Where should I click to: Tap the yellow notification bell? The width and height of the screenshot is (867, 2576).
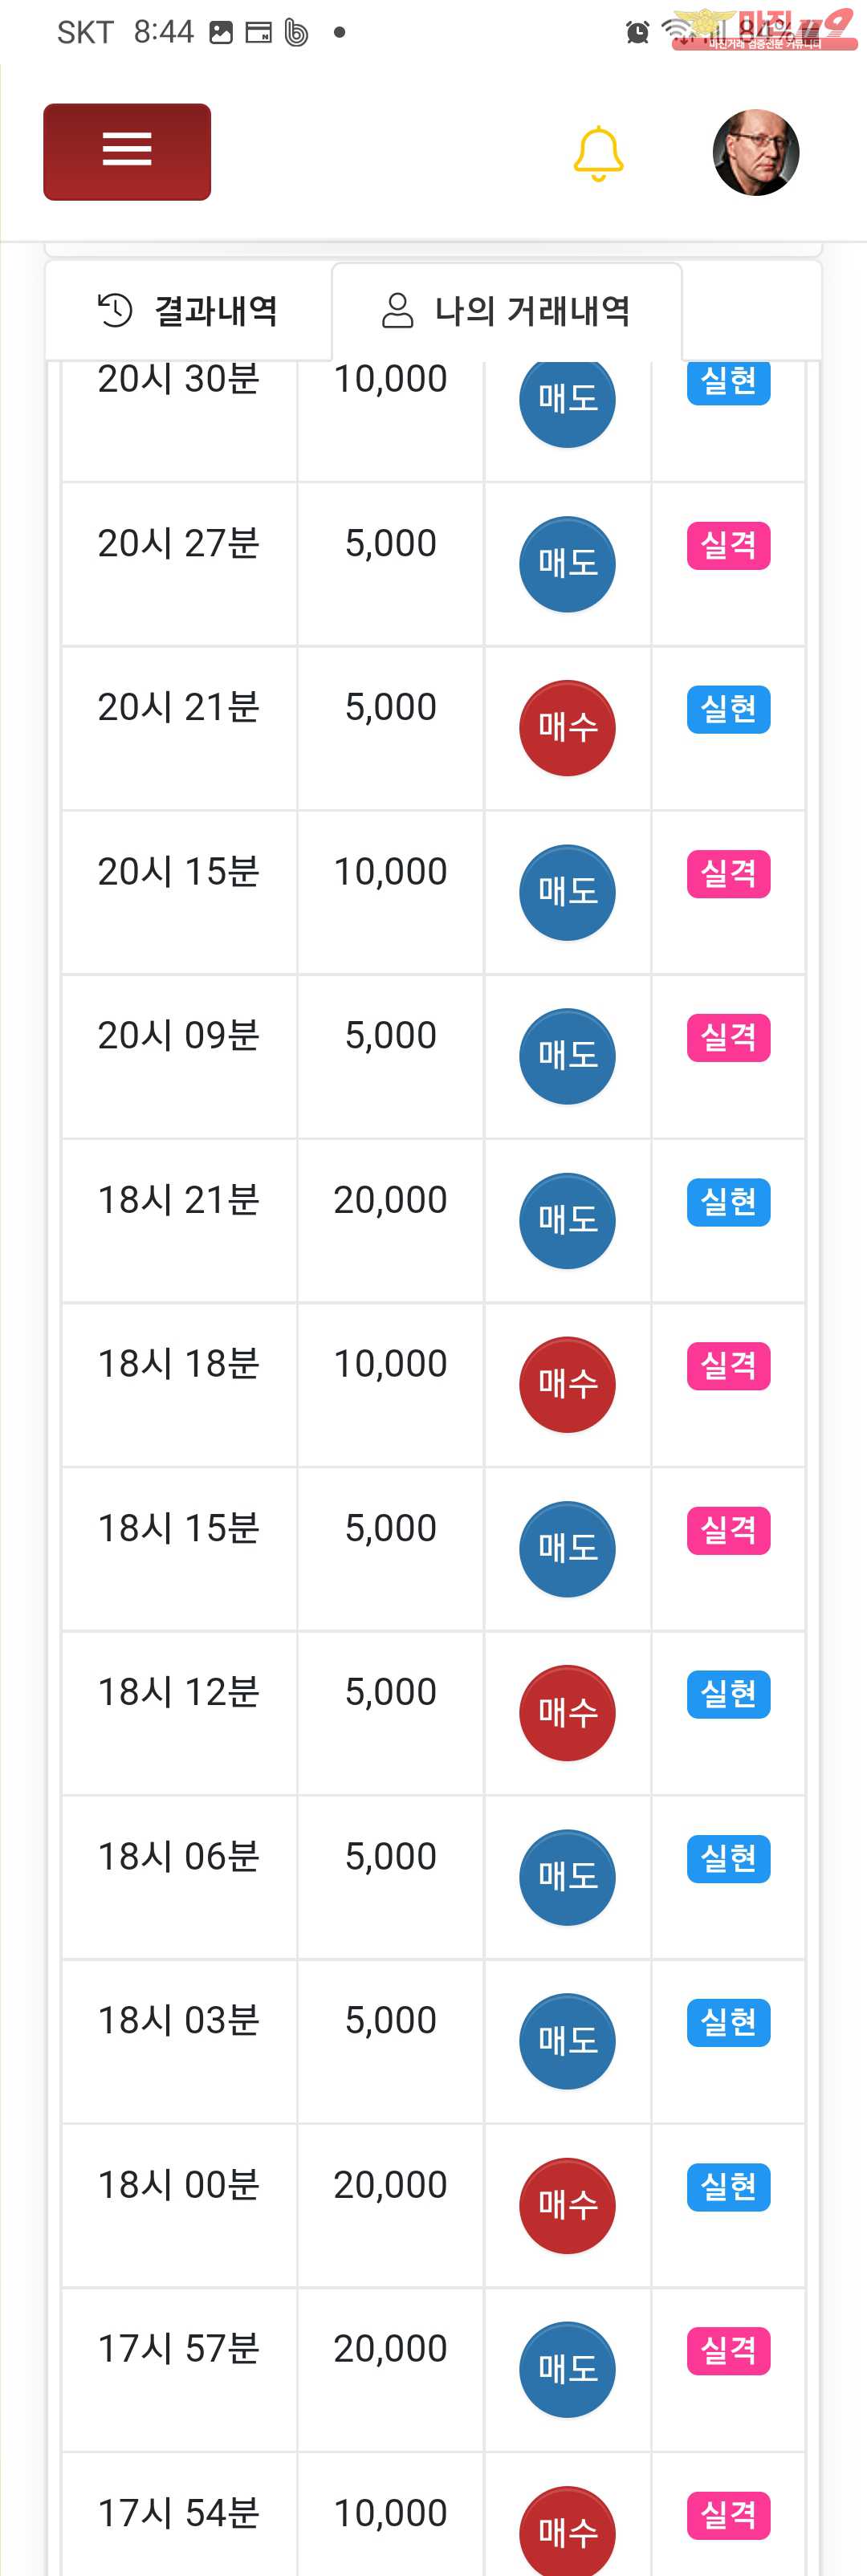598,153
